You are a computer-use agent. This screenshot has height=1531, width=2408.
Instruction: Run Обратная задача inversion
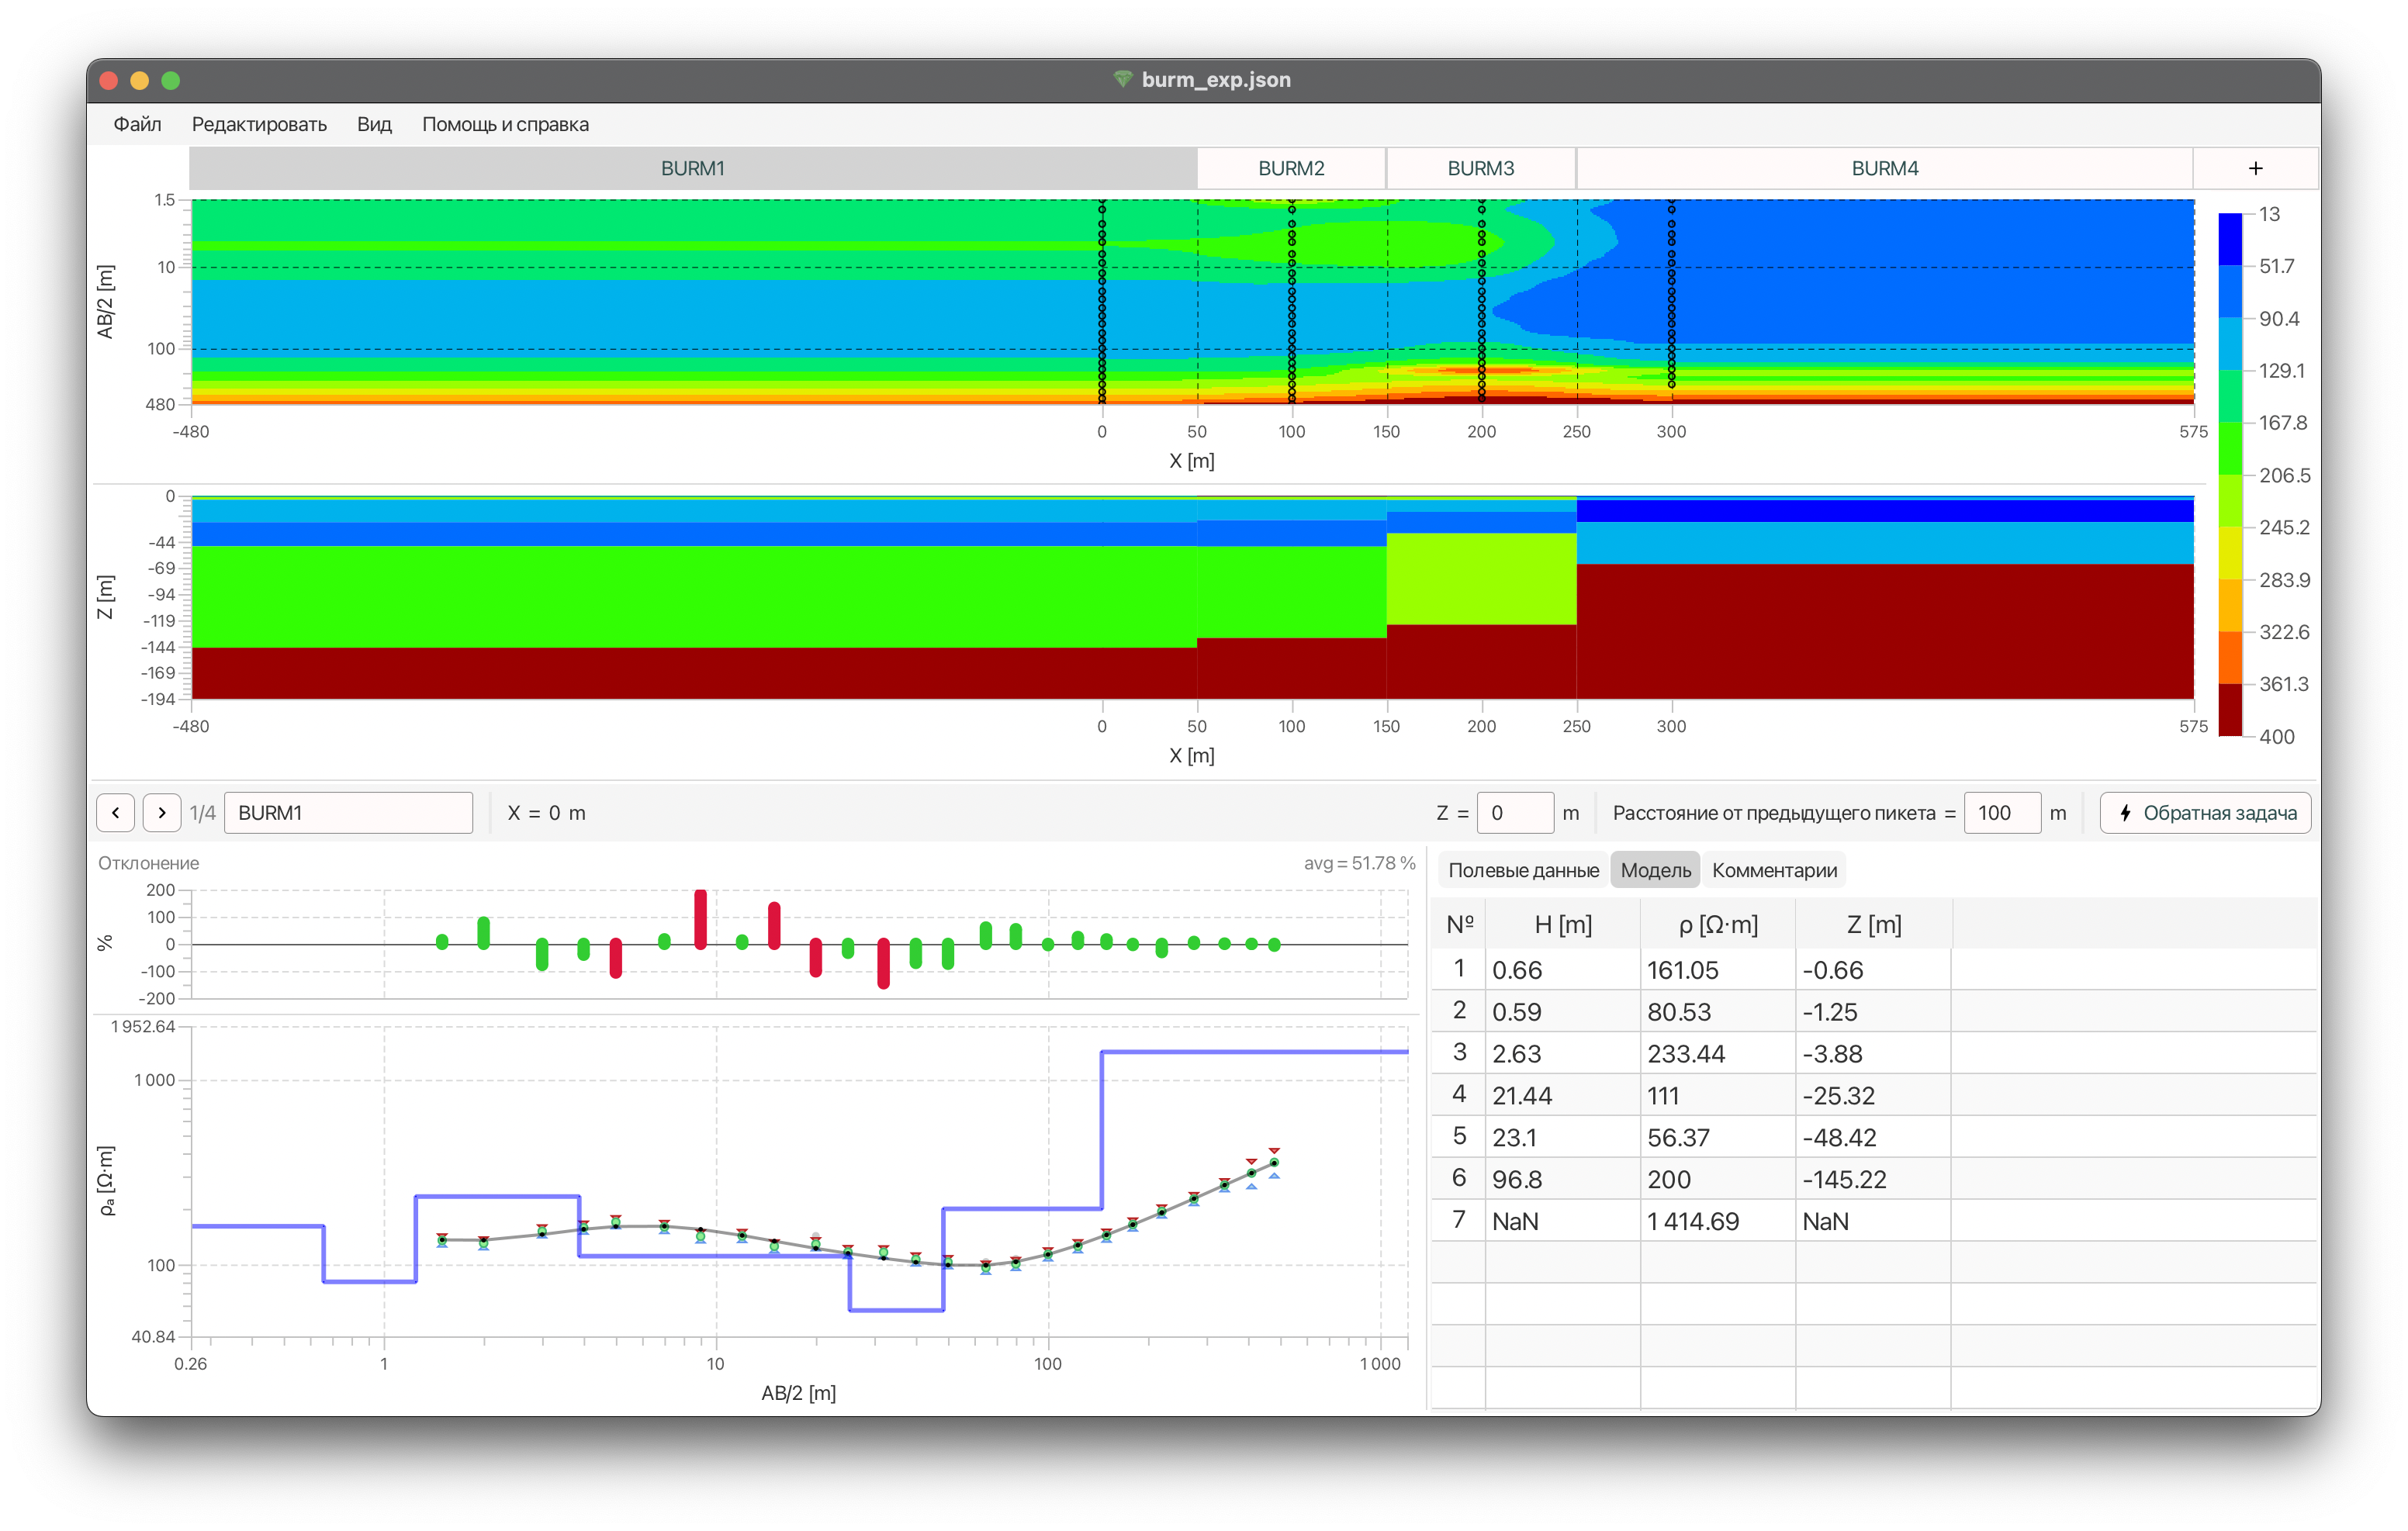click(x=2205, y=813)
